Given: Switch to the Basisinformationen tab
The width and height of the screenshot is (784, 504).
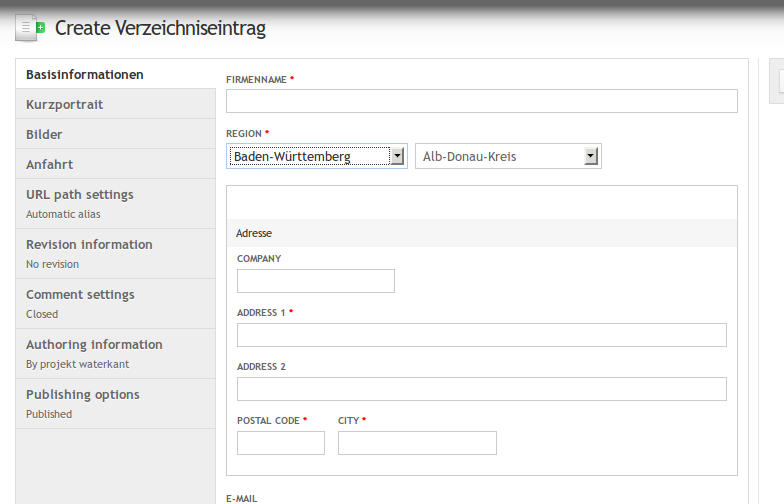Looking at the screenshot, I should 85,75.
